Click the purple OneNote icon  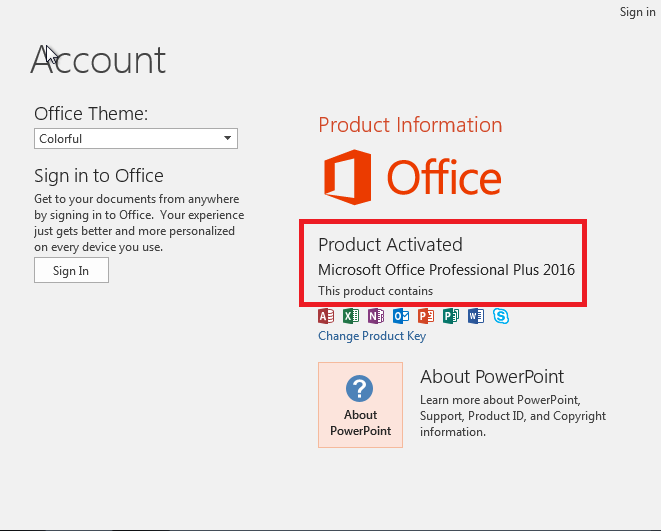coord(376,316)
